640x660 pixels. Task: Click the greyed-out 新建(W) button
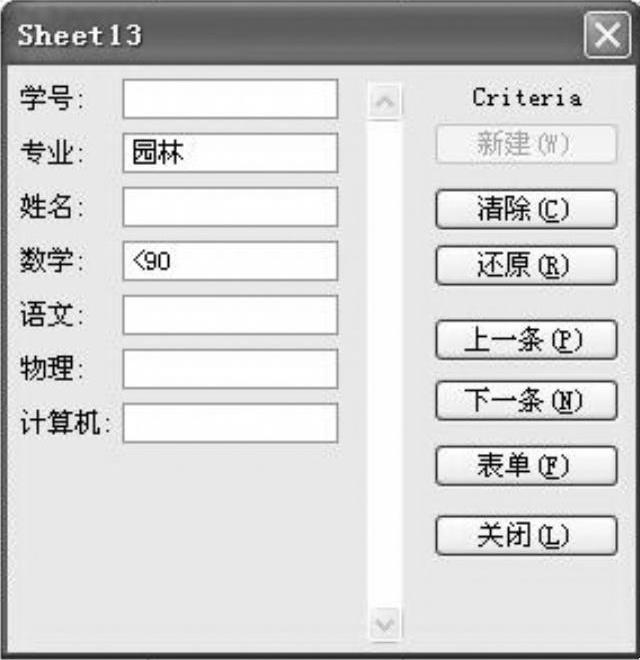tap(526, 144)
